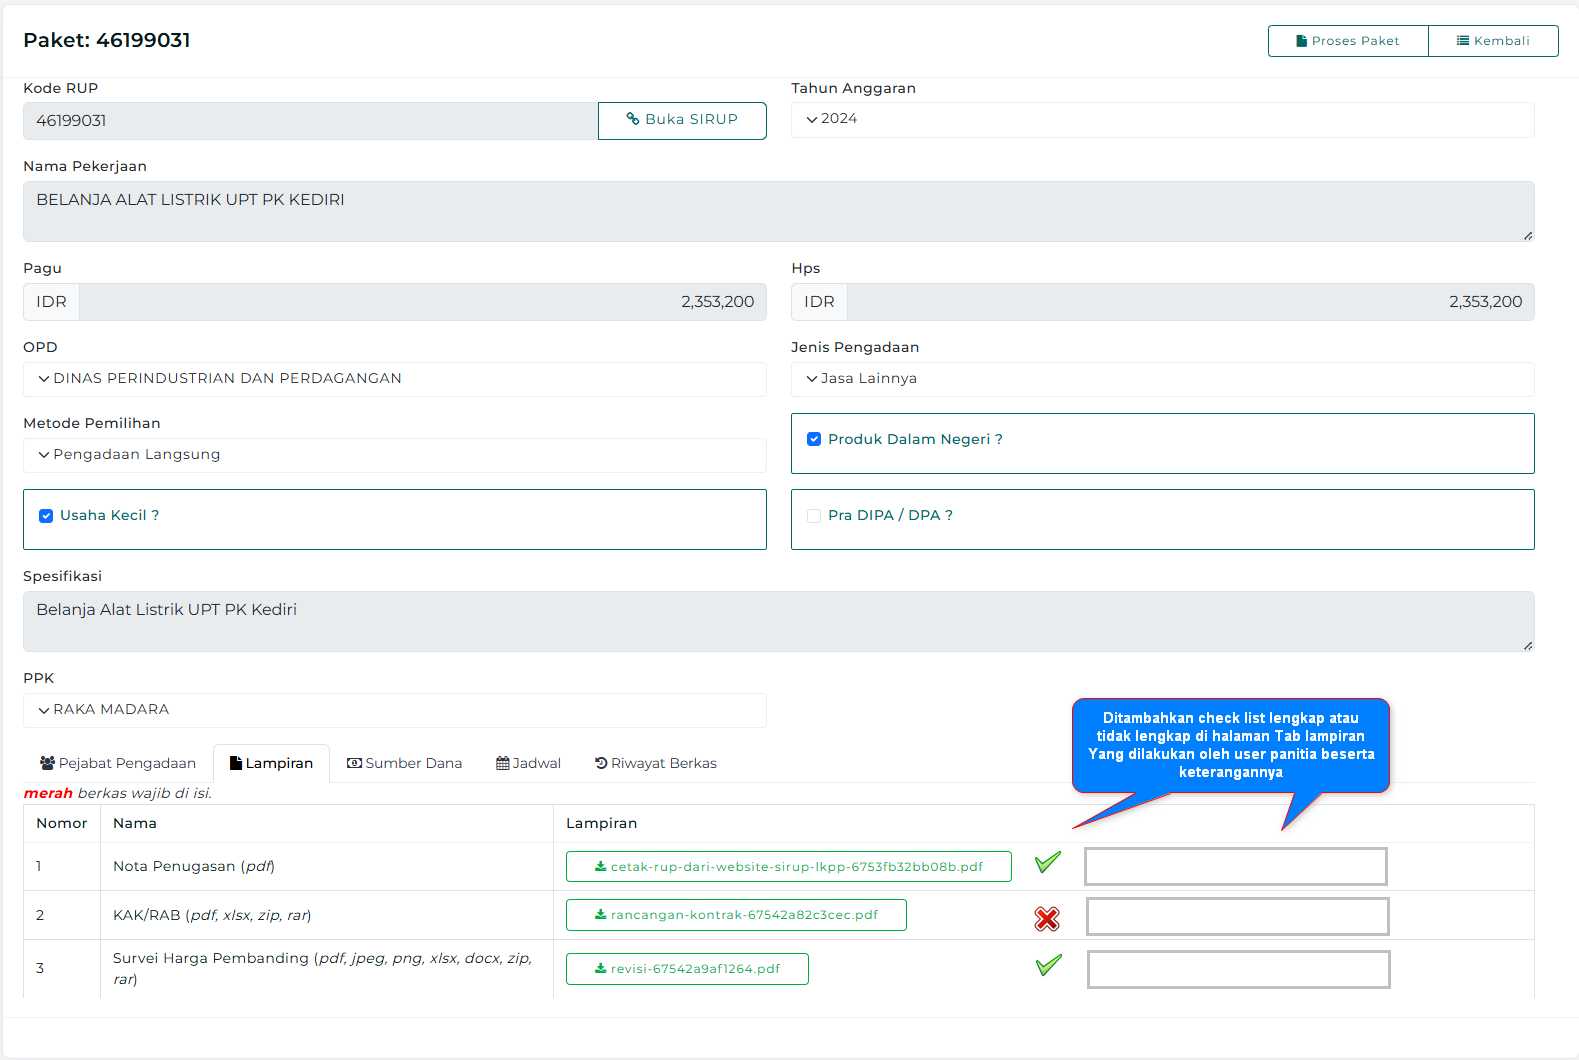Expand the Jenis Pengadaan dropdown
The height and width of the screenshot is (1060, 1579).
click(x=1162, y=379)
